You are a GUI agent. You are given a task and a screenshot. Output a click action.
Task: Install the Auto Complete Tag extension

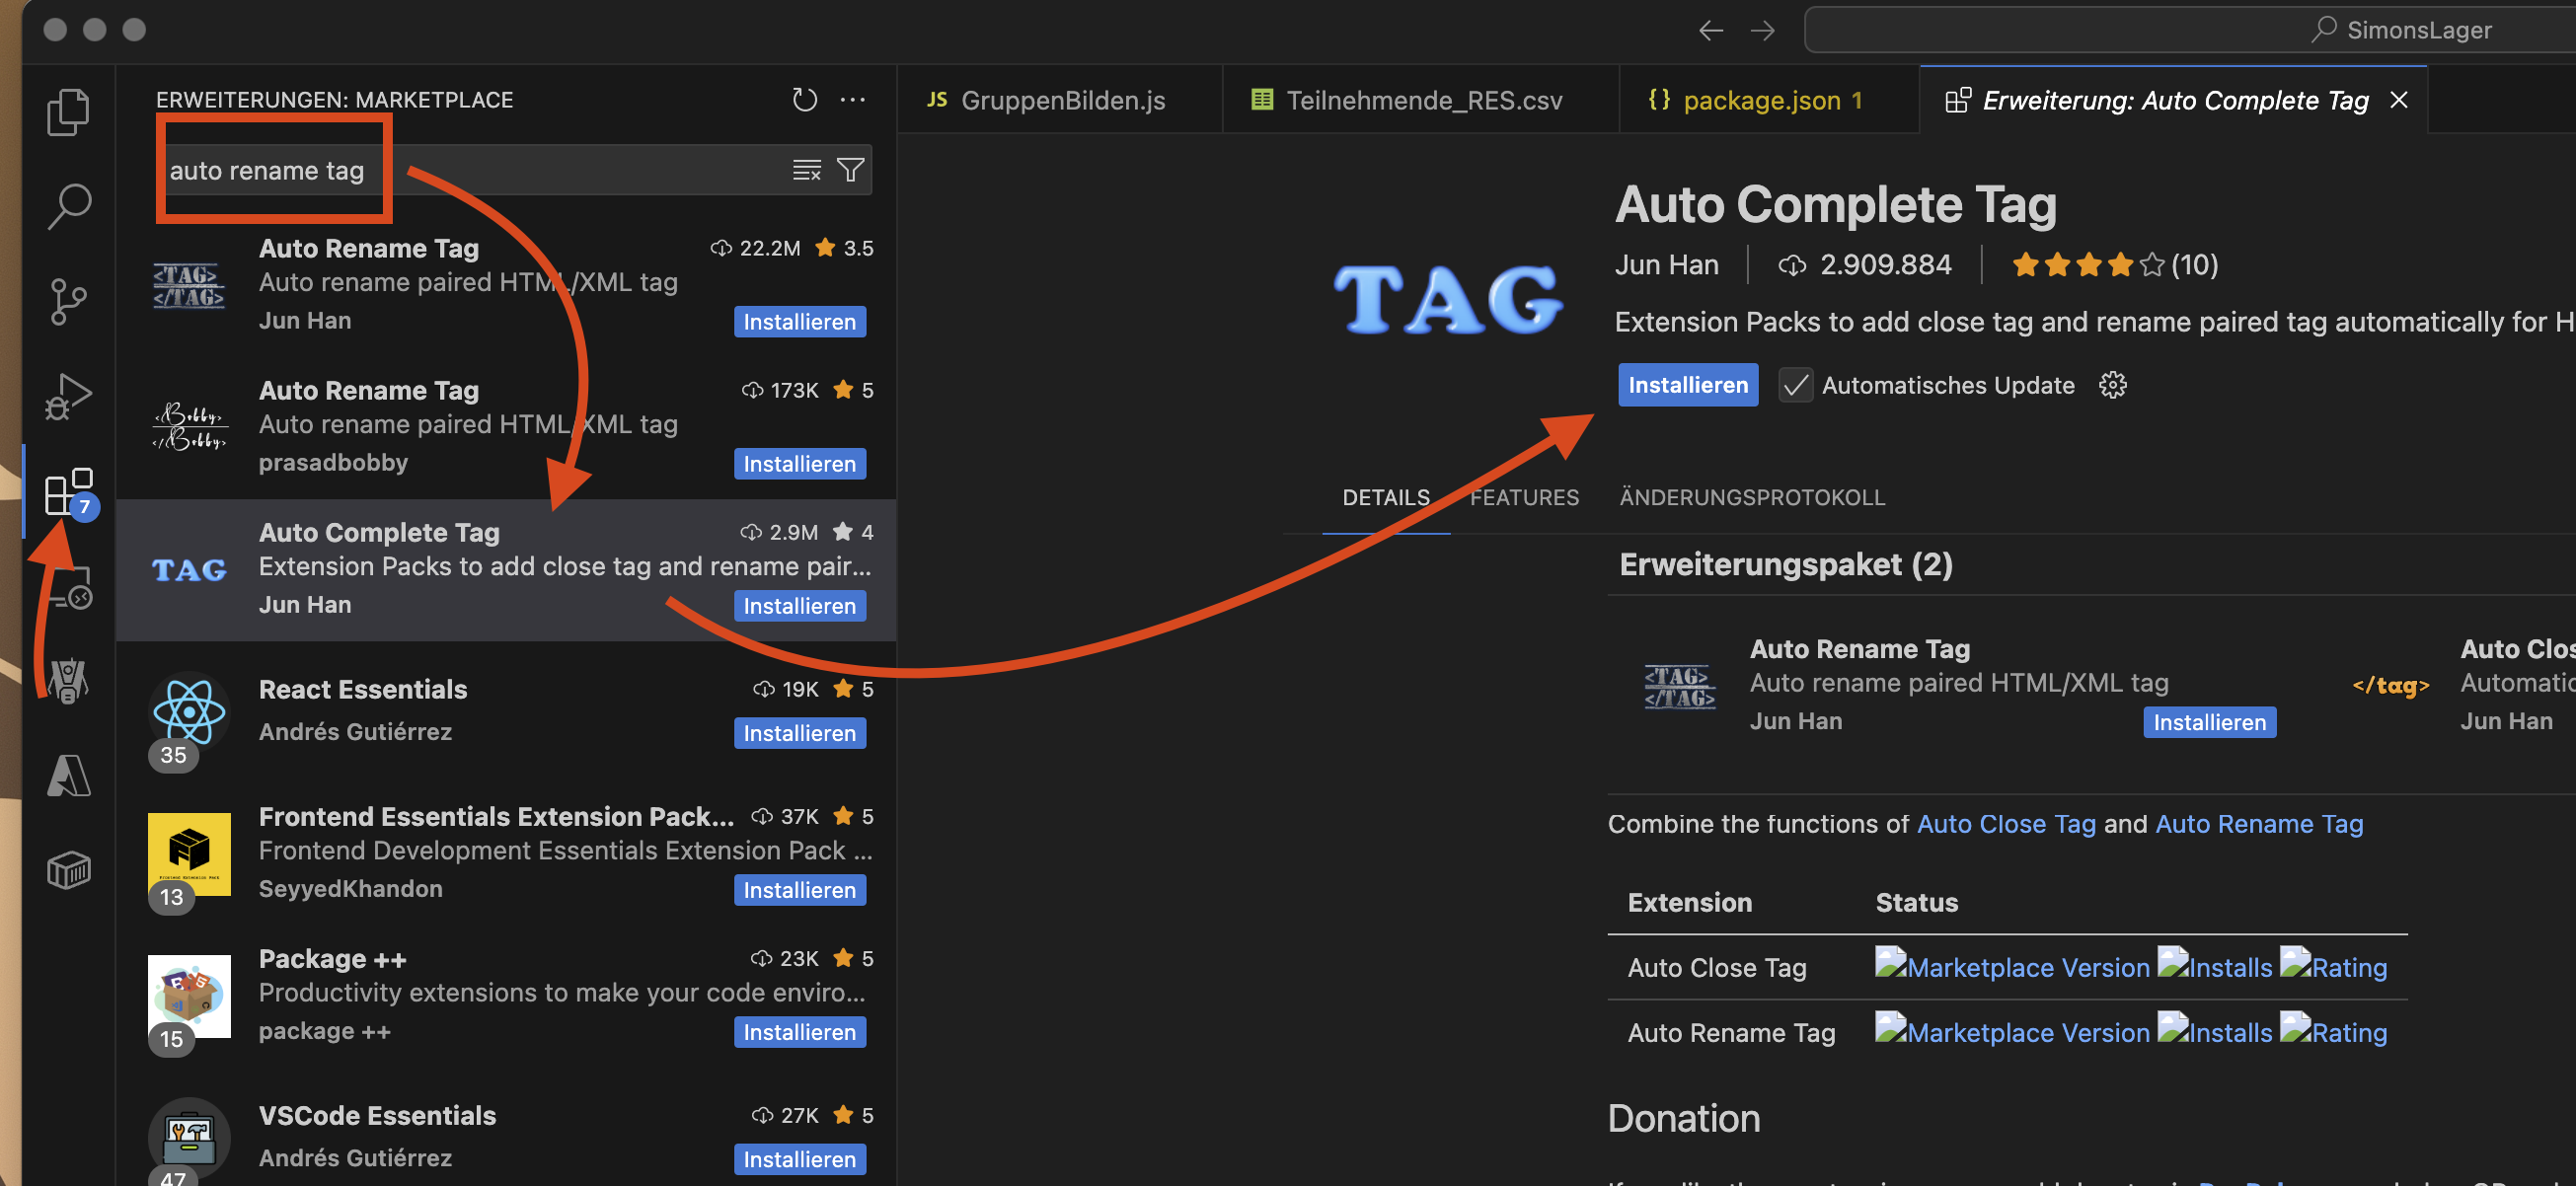point(1687,385)
